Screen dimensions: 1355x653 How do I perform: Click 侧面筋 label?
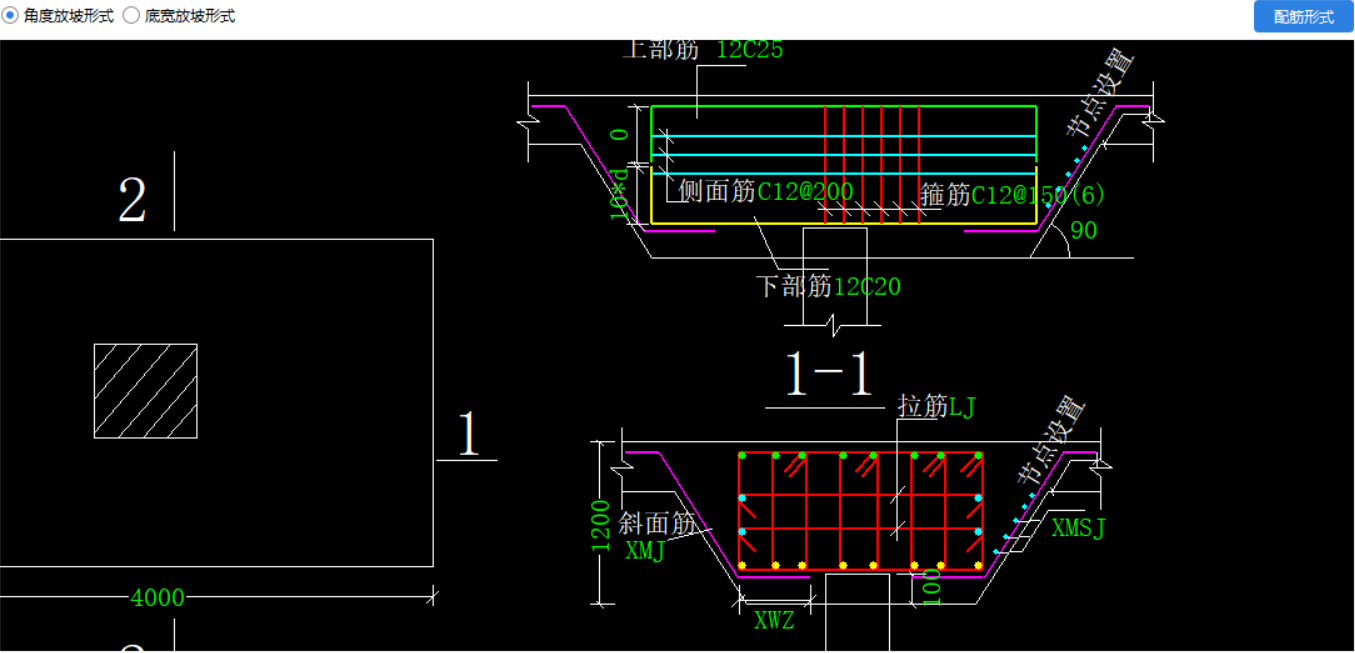717,192
